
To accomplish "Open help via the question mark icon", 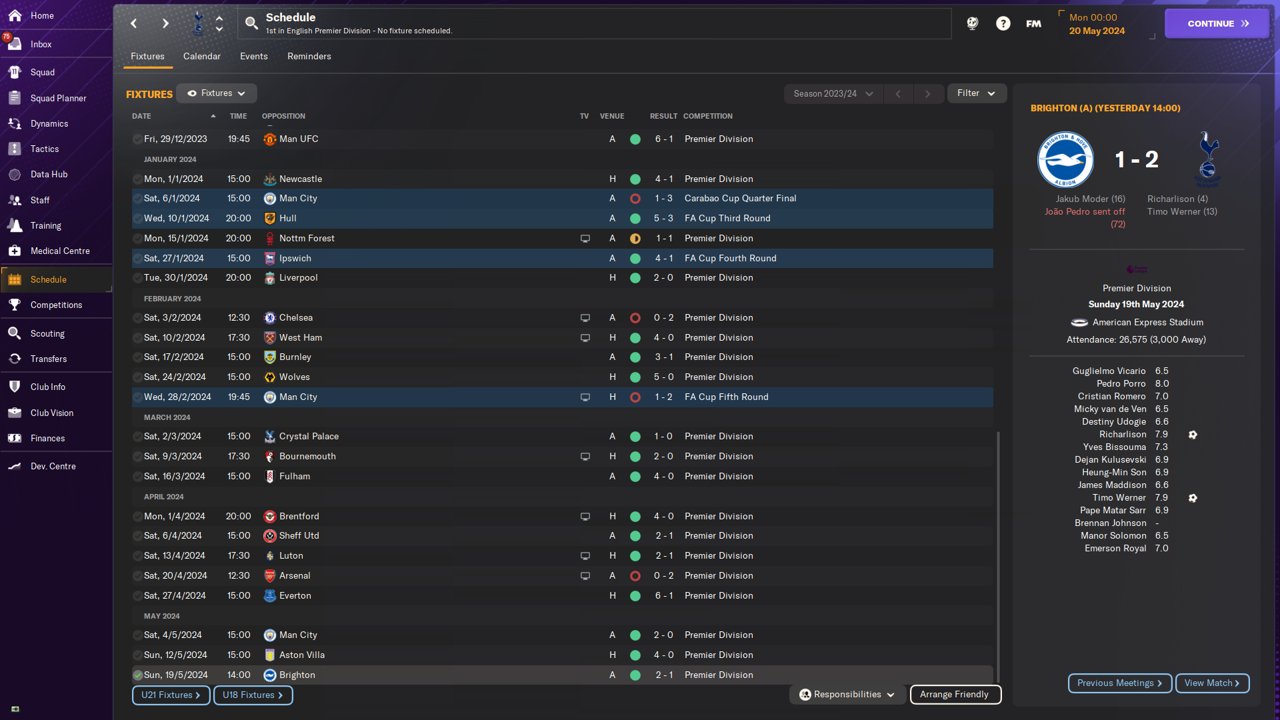I will [1003, 23].
